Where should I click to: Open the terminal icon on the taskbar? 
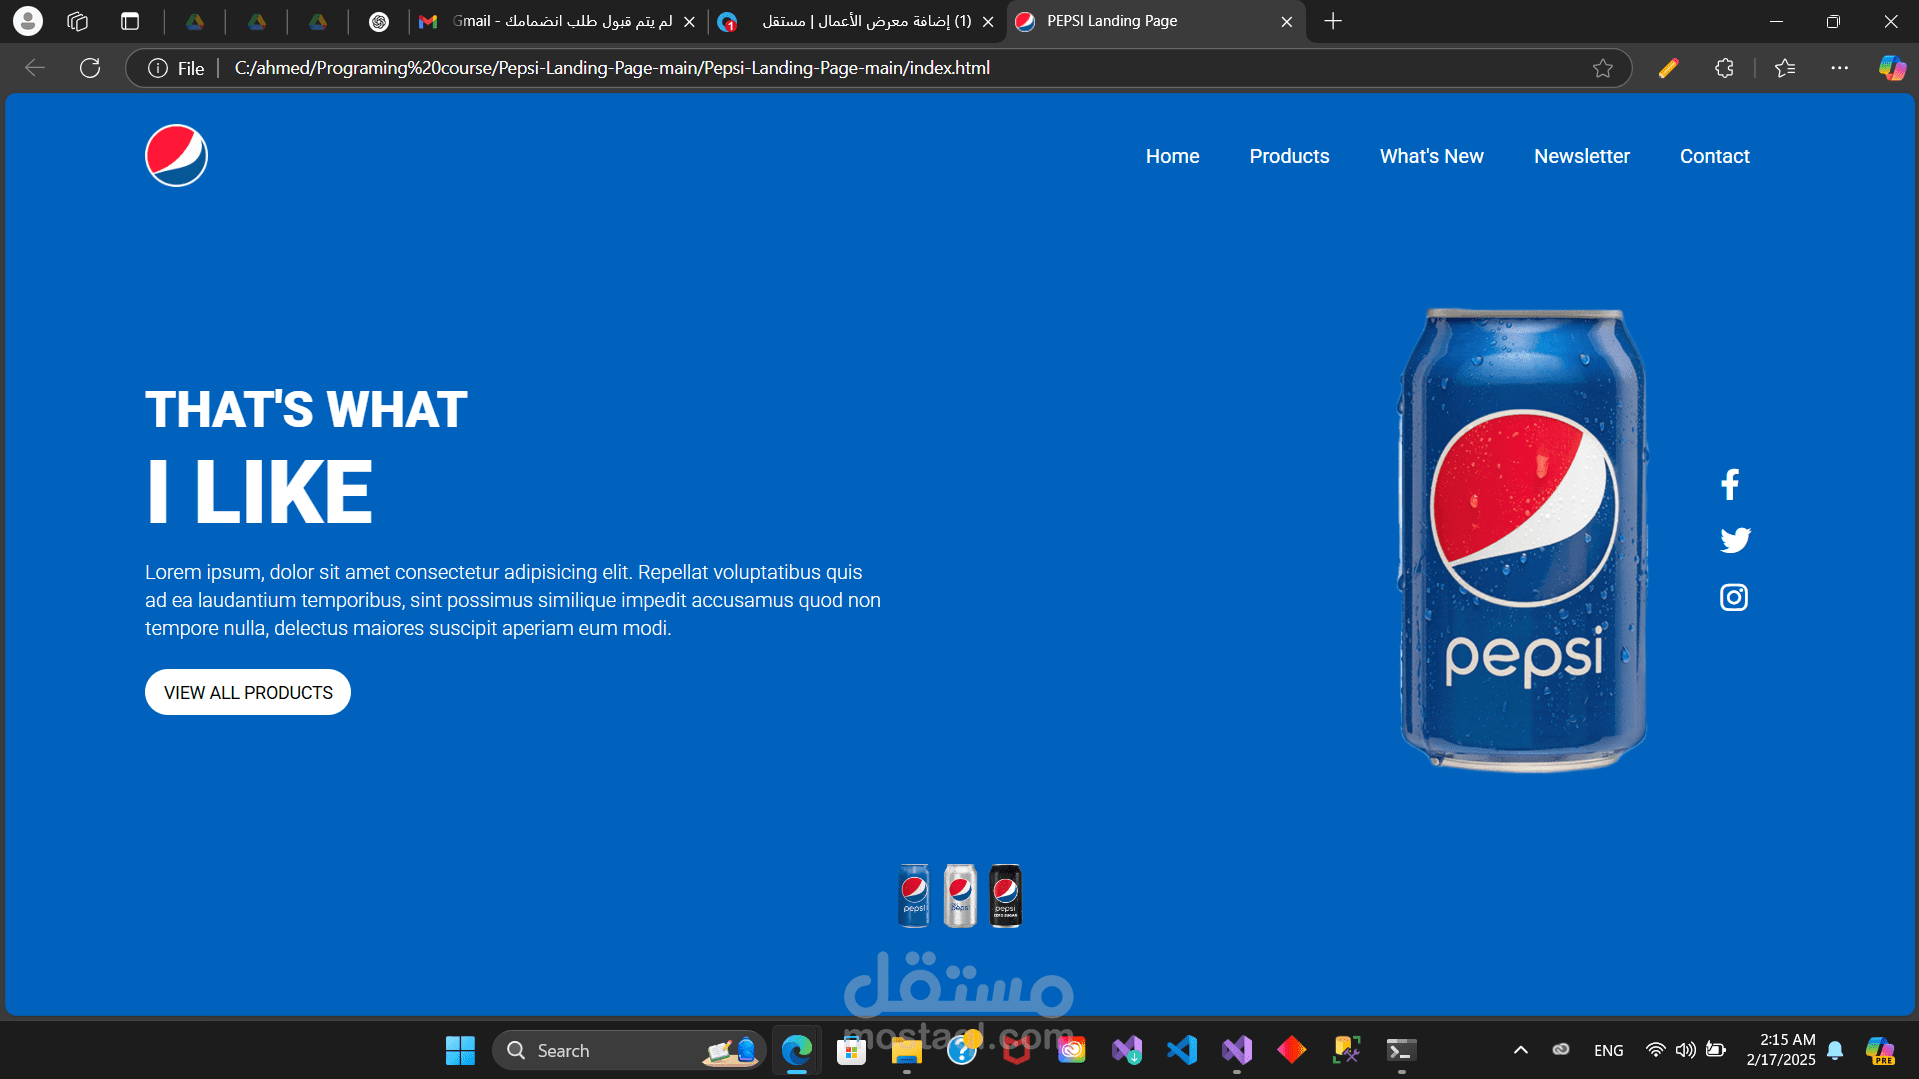tap(1401, 1050)
